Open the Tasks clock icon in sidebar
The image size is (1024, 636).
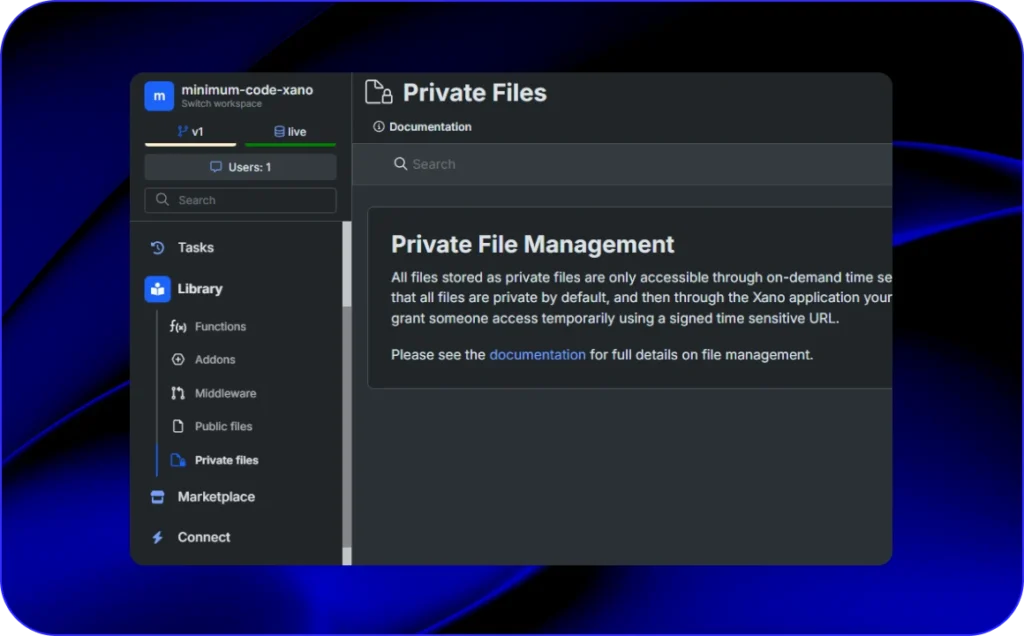click(157, 248)
